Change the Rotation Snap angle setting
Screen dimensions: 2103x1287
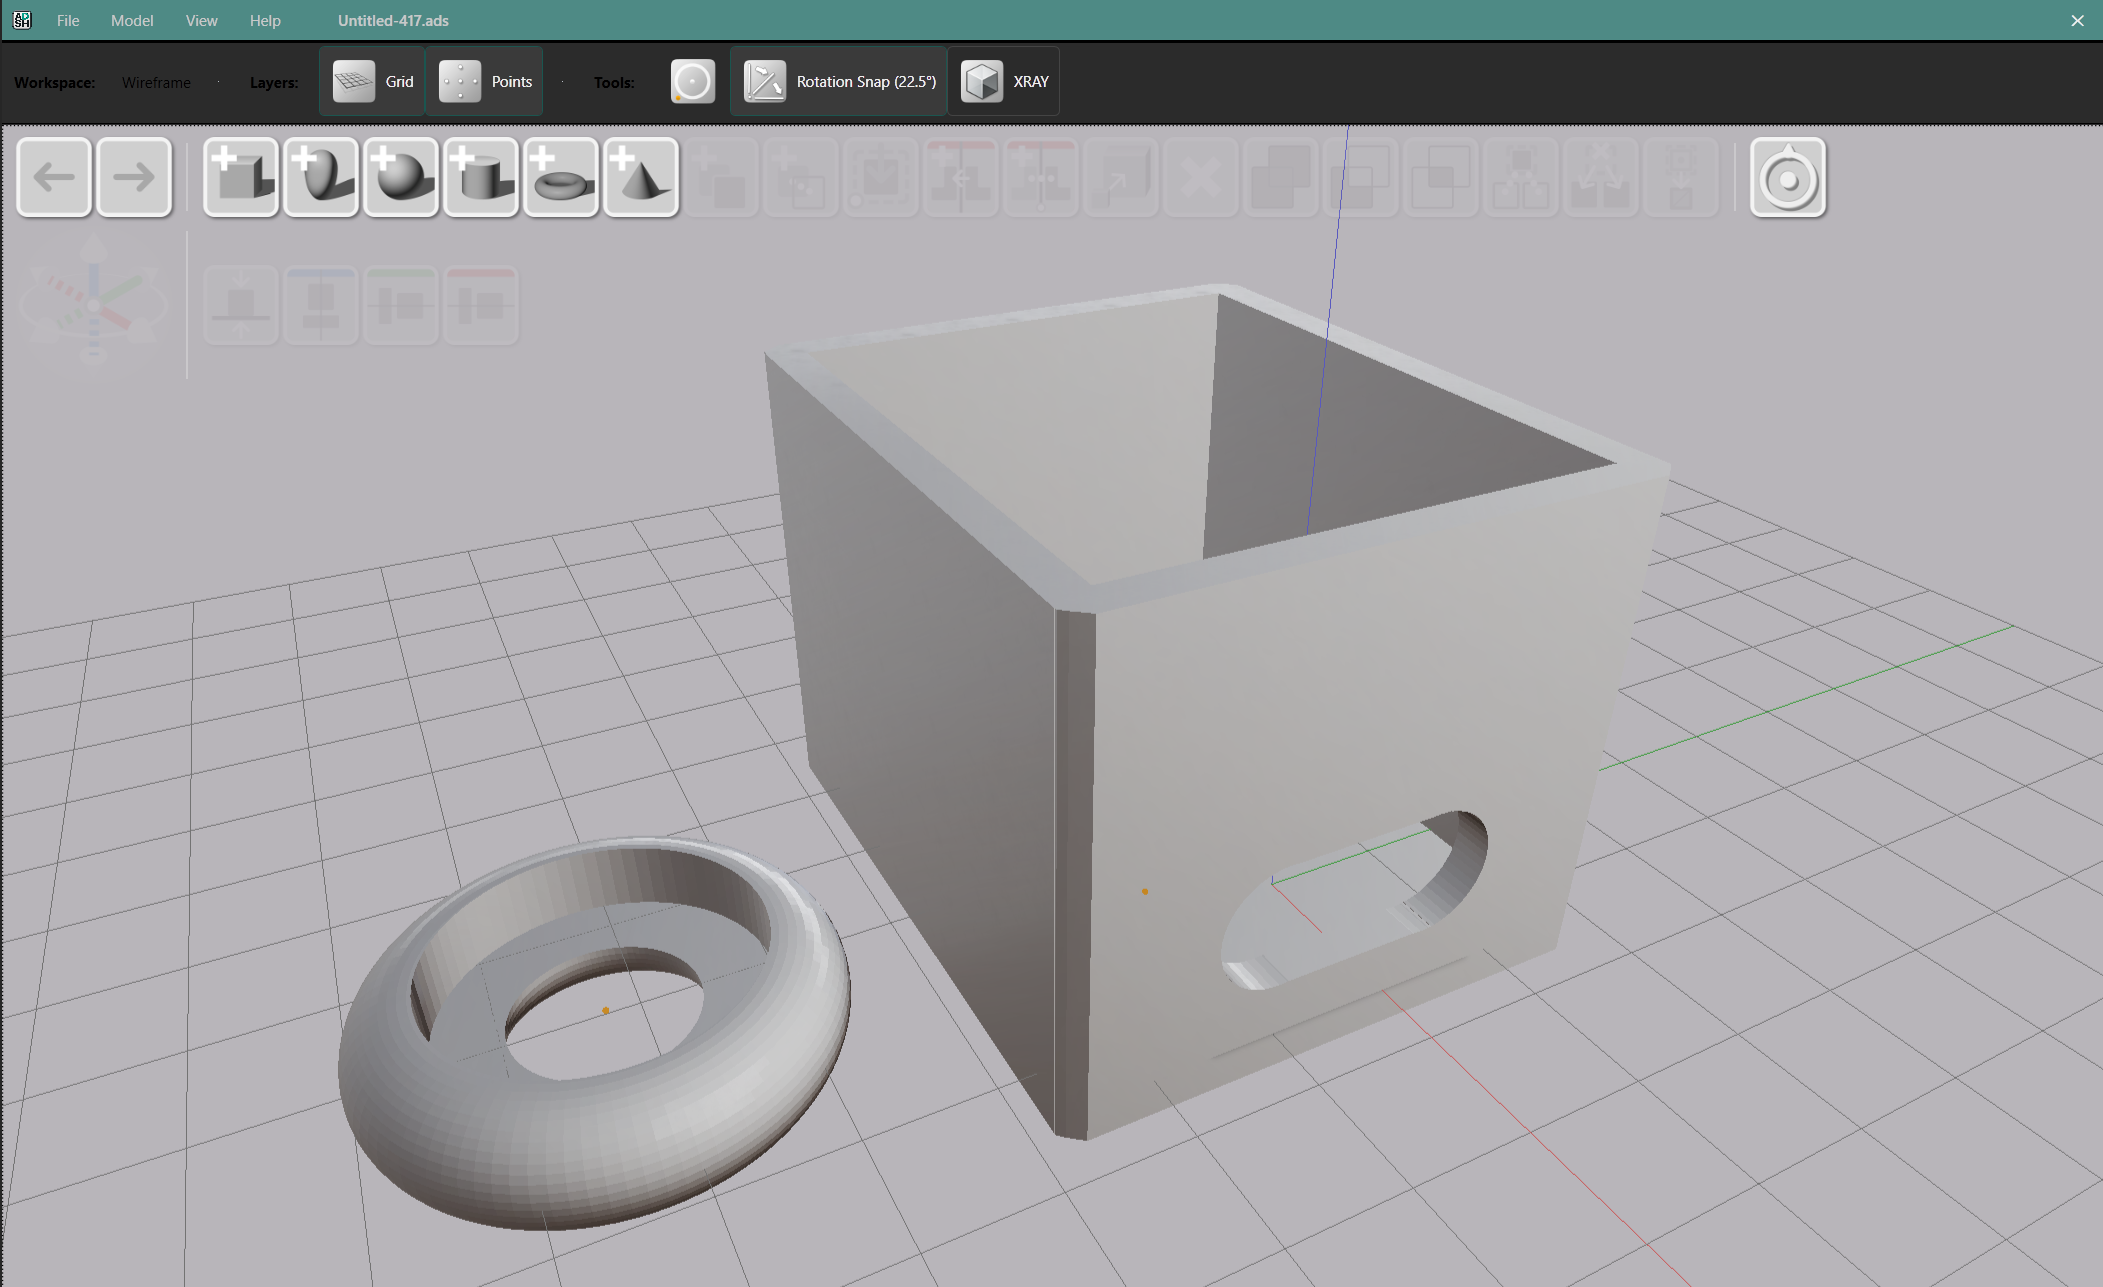tap(838, 81)
